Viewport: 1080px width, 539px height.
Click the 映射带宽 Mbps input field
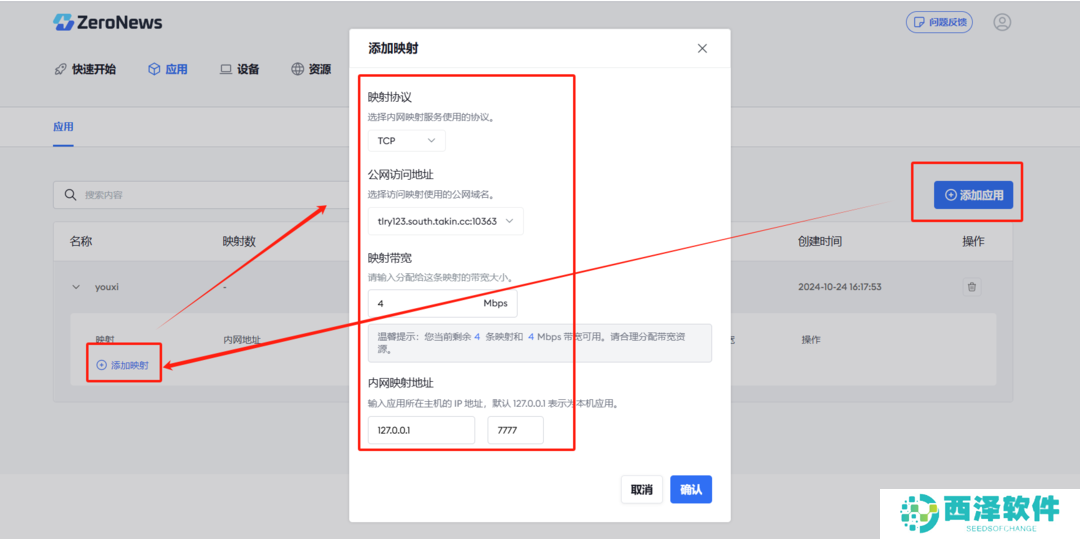(x=425, y=303)
